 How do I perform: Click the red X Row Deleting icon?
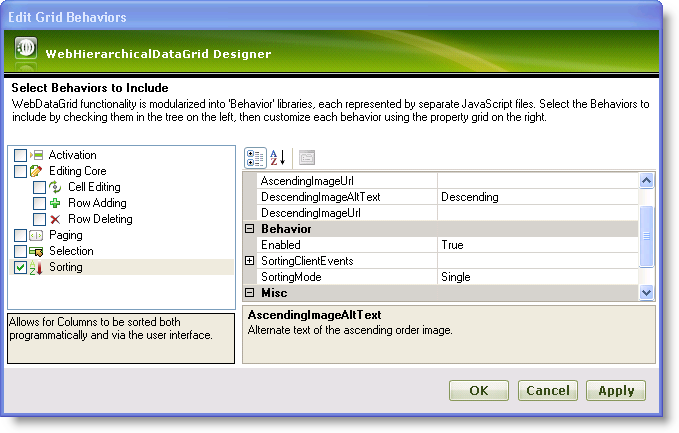tap(56, 219)
